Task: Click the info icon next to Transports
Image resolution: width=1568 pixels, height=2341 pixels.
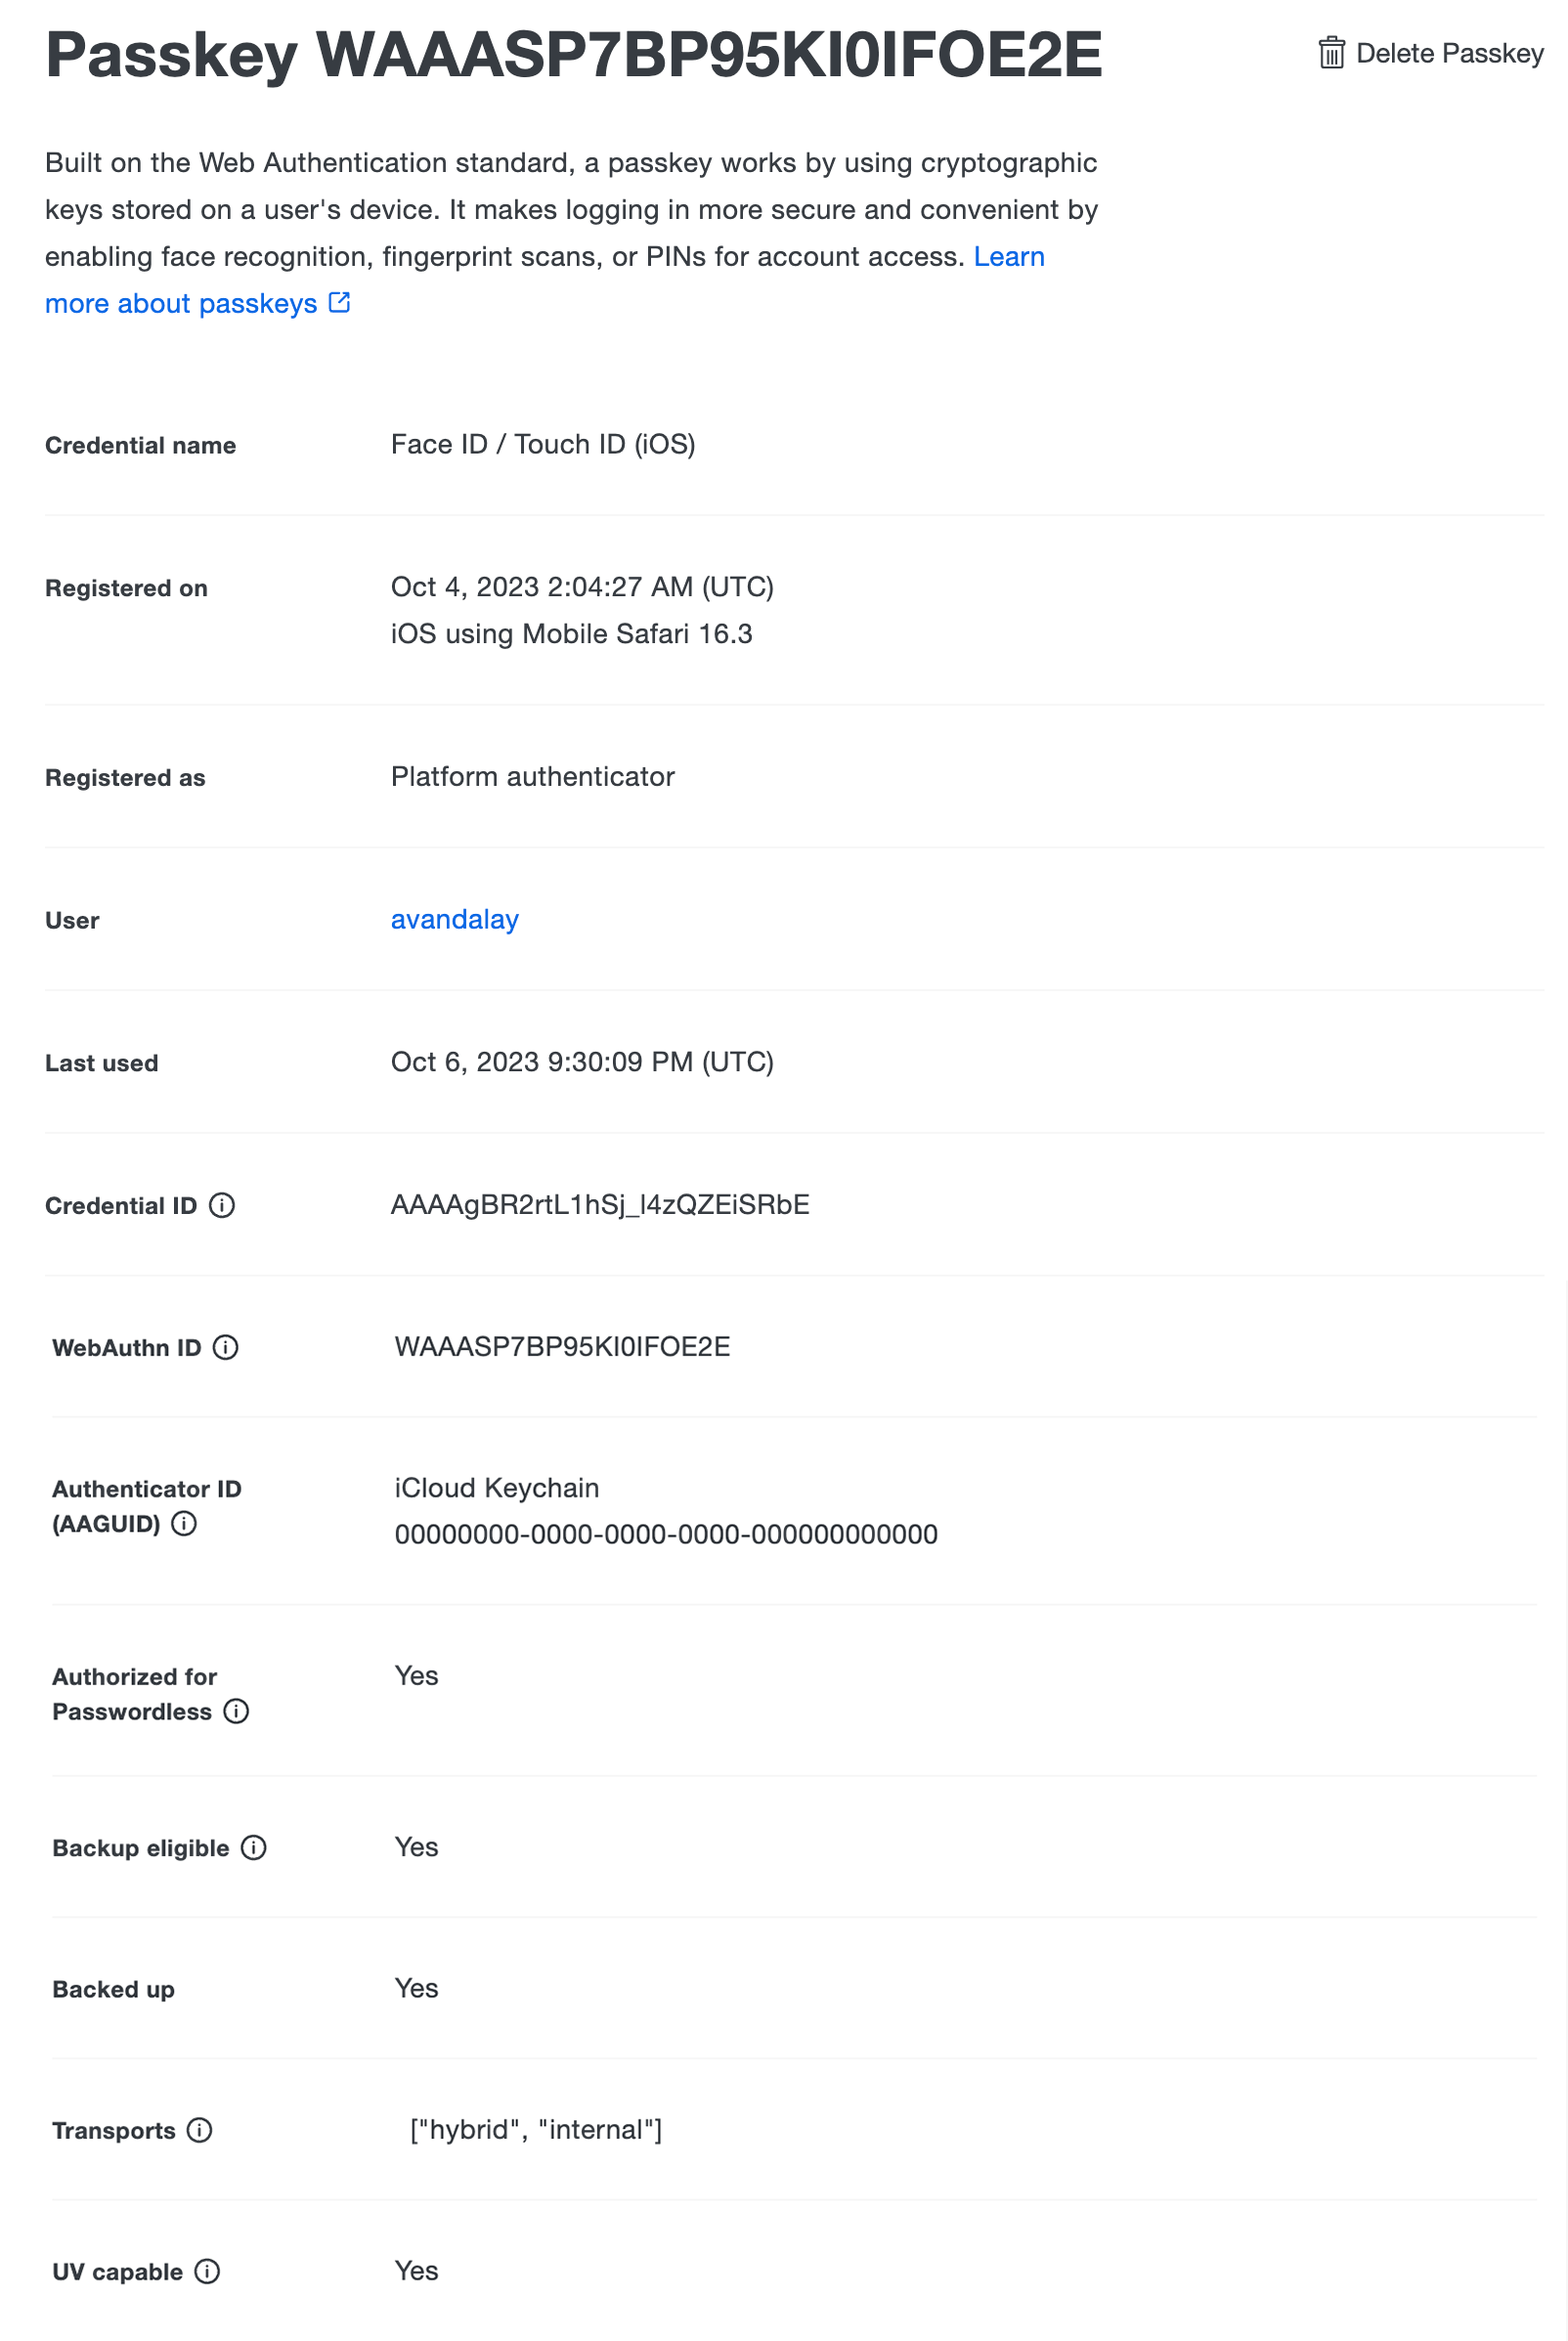Action: click(200, 2130)
